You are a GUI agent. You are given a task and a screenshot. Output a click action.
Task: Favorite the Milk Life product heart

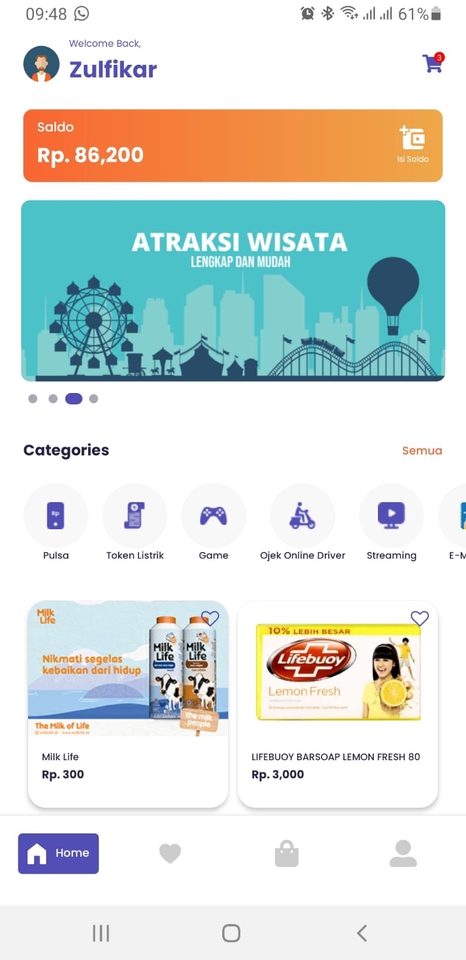click(210, 618)
